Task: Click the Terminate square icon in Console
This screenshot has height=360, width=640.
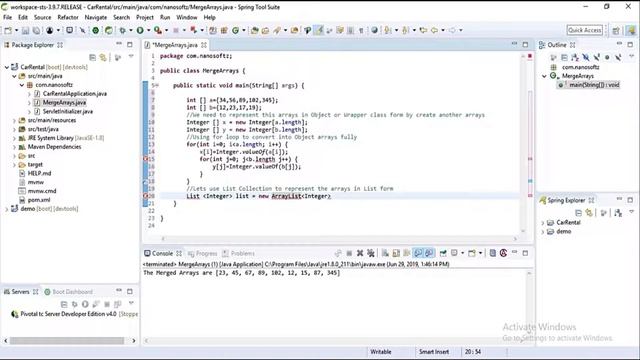Action: point(349,253)
